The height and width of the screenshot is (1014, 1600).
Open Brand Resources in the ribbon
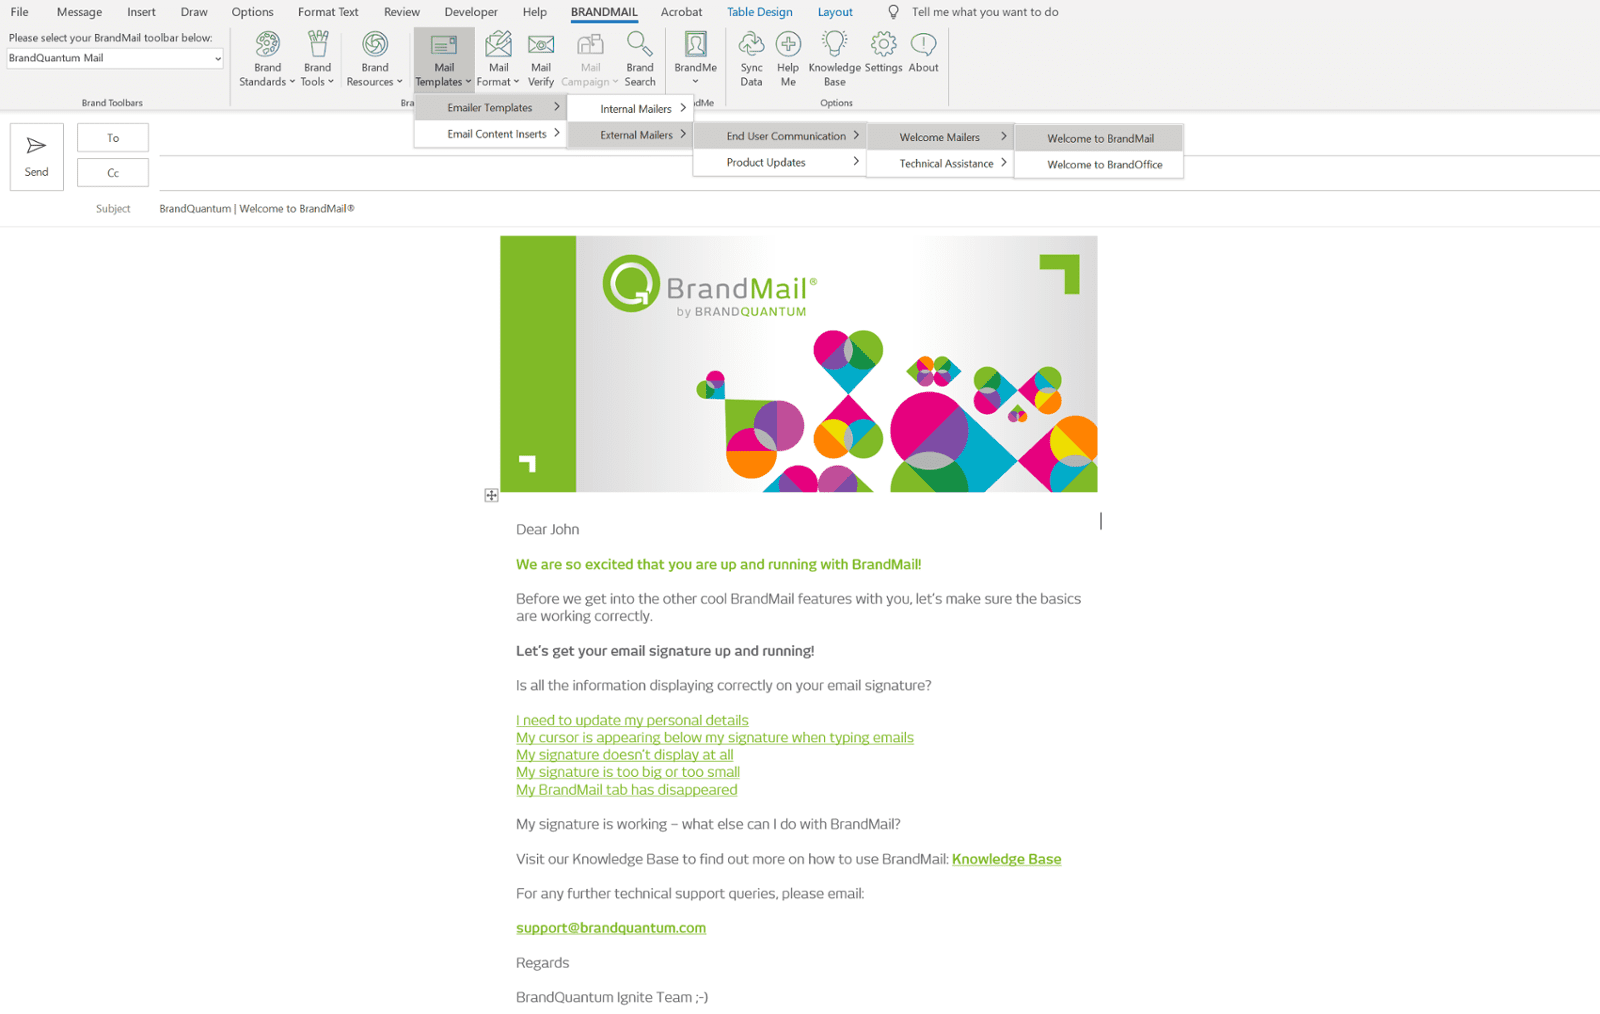[374, 58]
